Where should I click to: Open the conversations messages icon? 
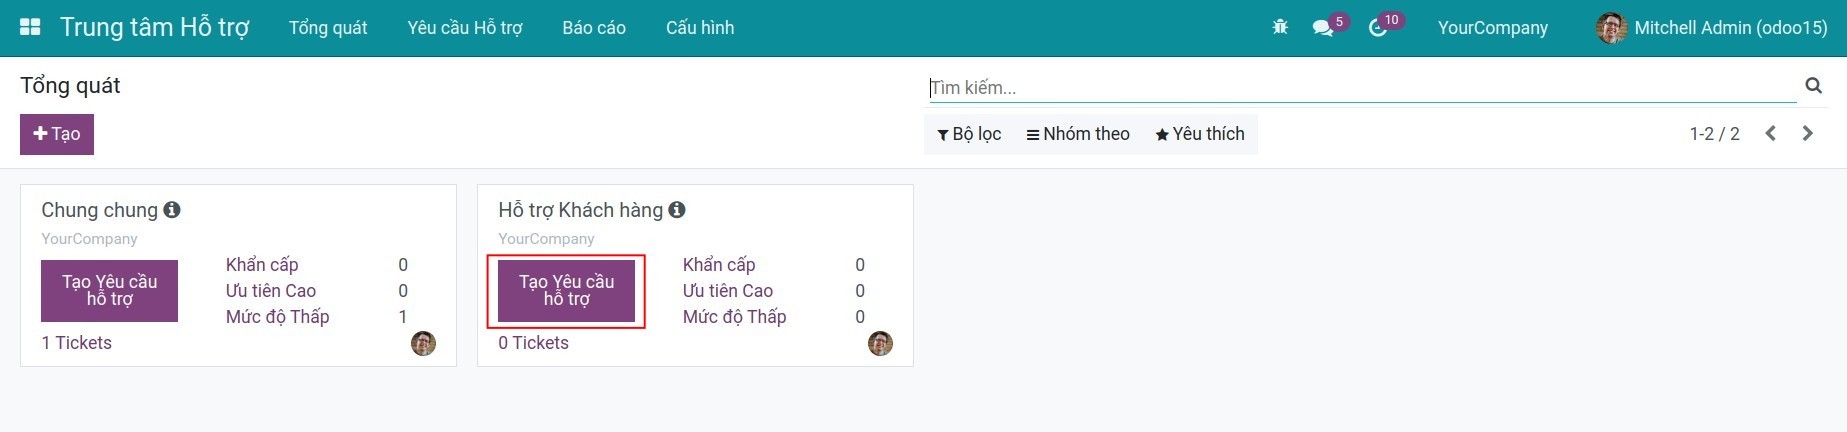pyautogui.click(x=1322, y=28)
